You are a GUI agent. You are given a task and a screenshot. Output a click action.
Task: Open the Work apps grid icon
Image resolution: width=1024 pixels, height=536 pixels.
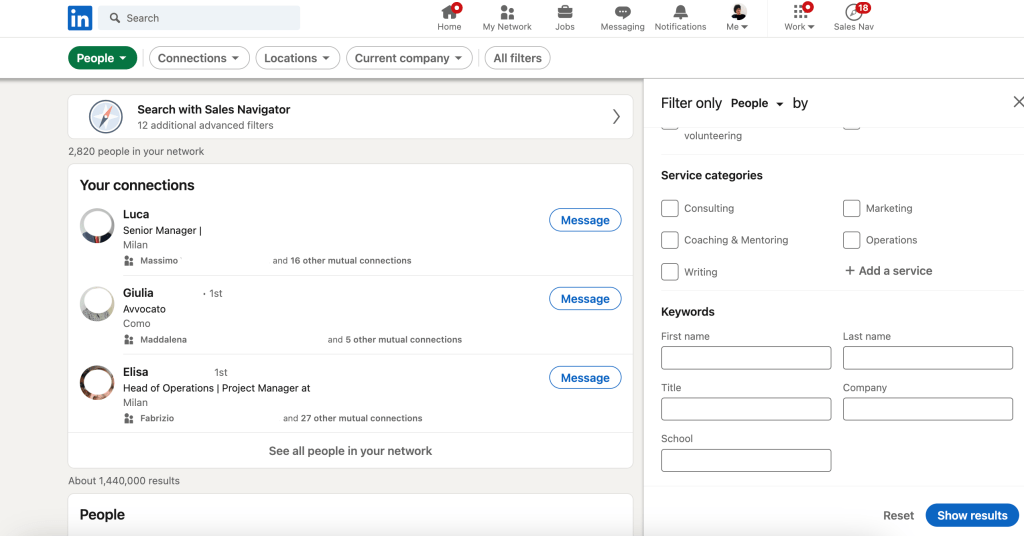click(x=799, y=13)
